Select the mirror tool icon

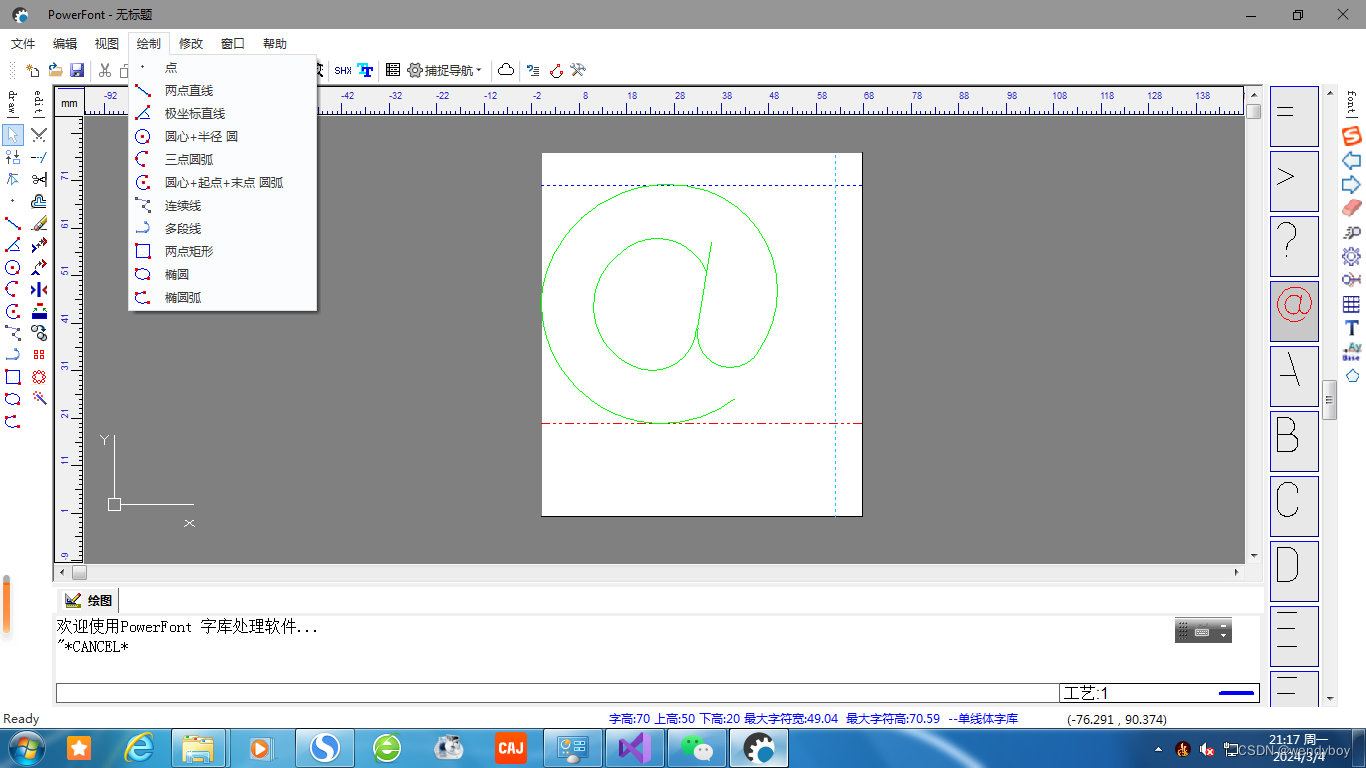click(x=39, y=289)
